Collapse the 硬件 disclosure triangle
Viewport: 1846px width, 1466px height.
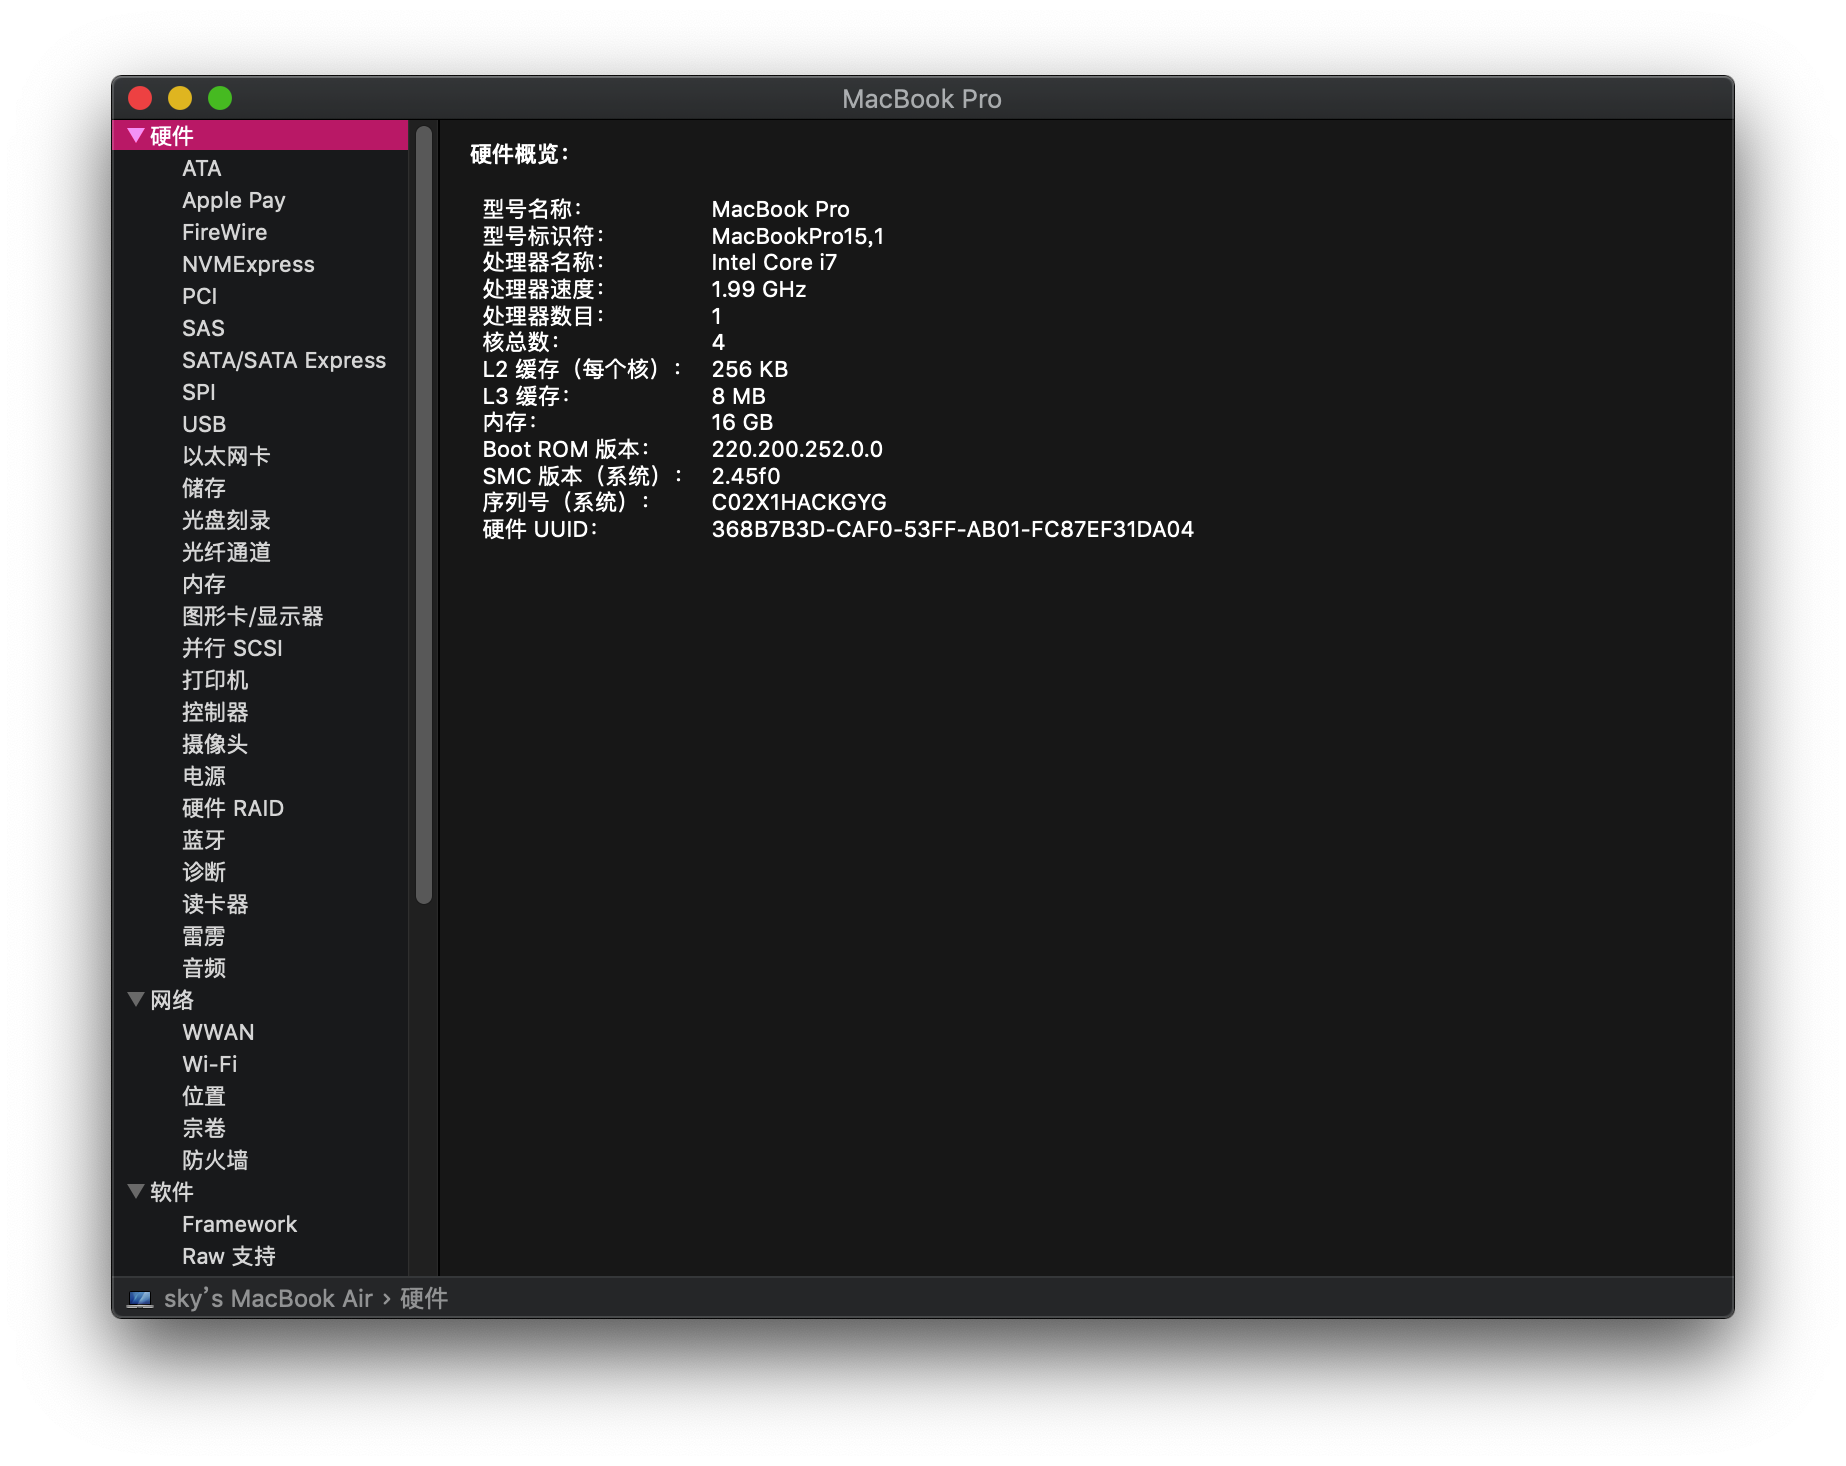pos(136,135)
